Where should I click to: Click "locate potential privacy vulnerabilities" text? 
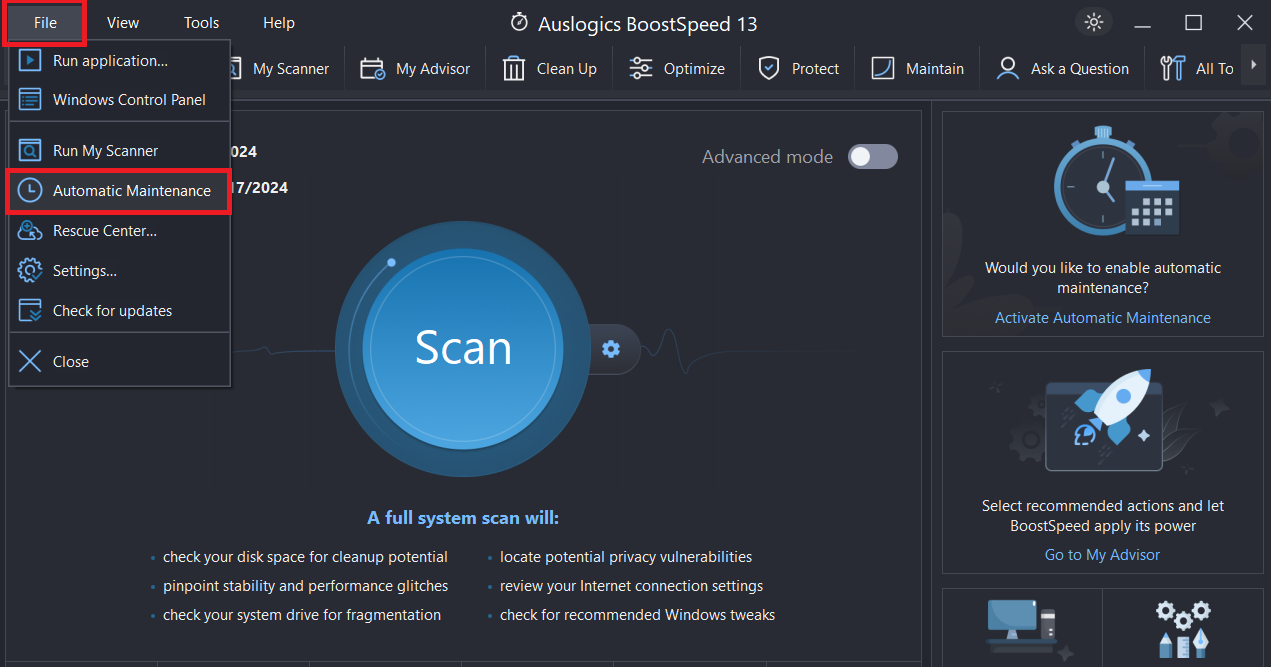click(626, 557)
